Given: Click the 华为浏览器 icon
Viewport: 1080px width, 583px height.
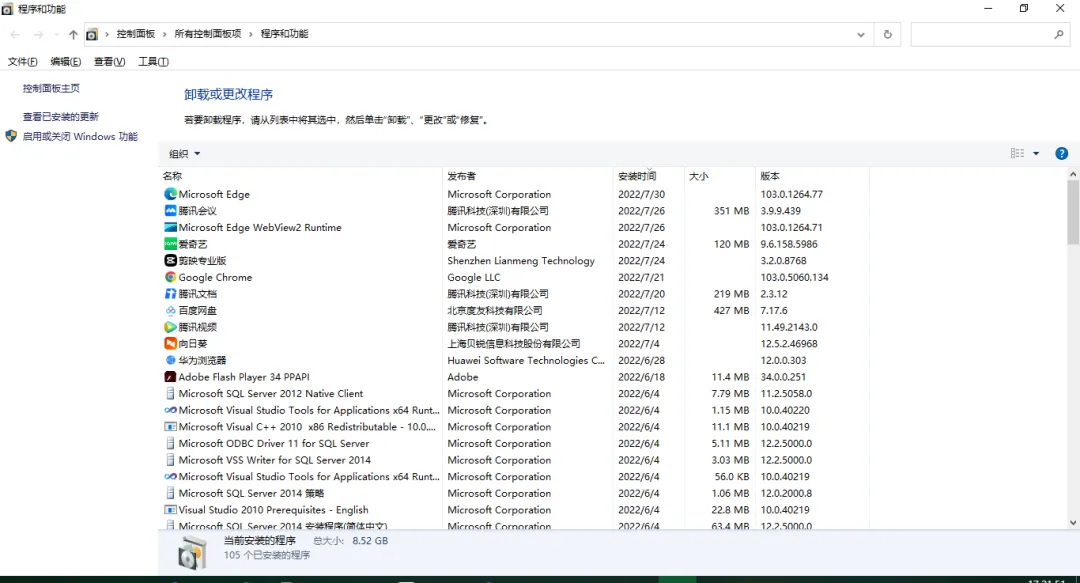Looking at the screenshot, I should [169, 360].
